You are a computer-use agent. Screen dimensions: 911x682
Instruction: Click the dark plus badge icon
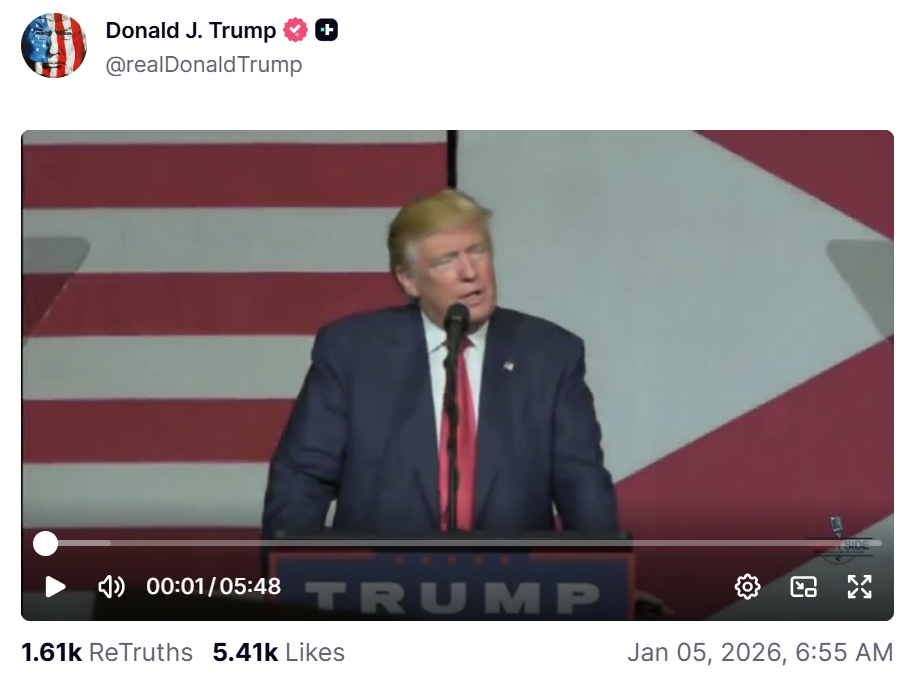coord(327,30)
